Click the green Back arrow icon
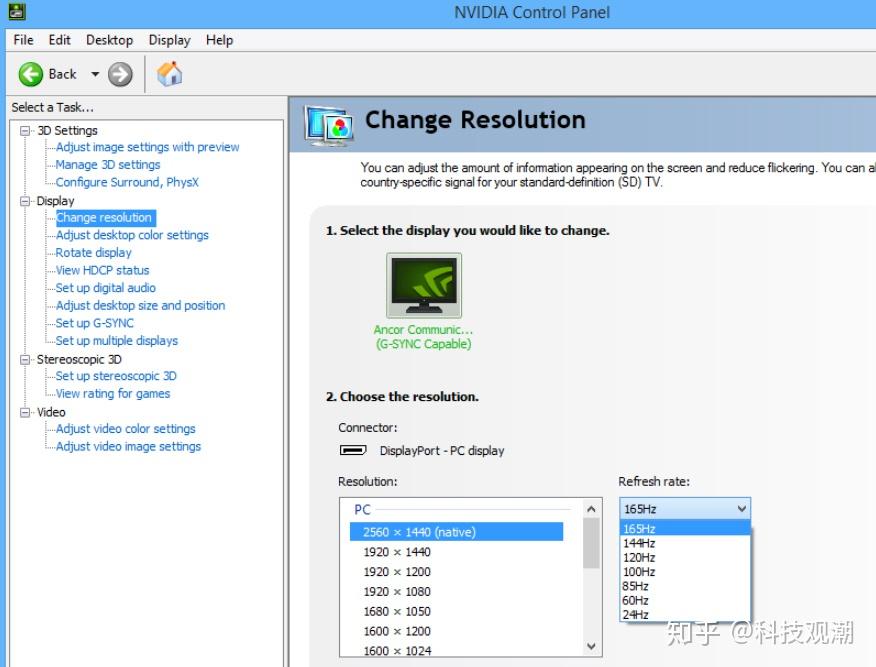Image resolution: width=876 pixels, height=667 pixels. pos(30,74)
